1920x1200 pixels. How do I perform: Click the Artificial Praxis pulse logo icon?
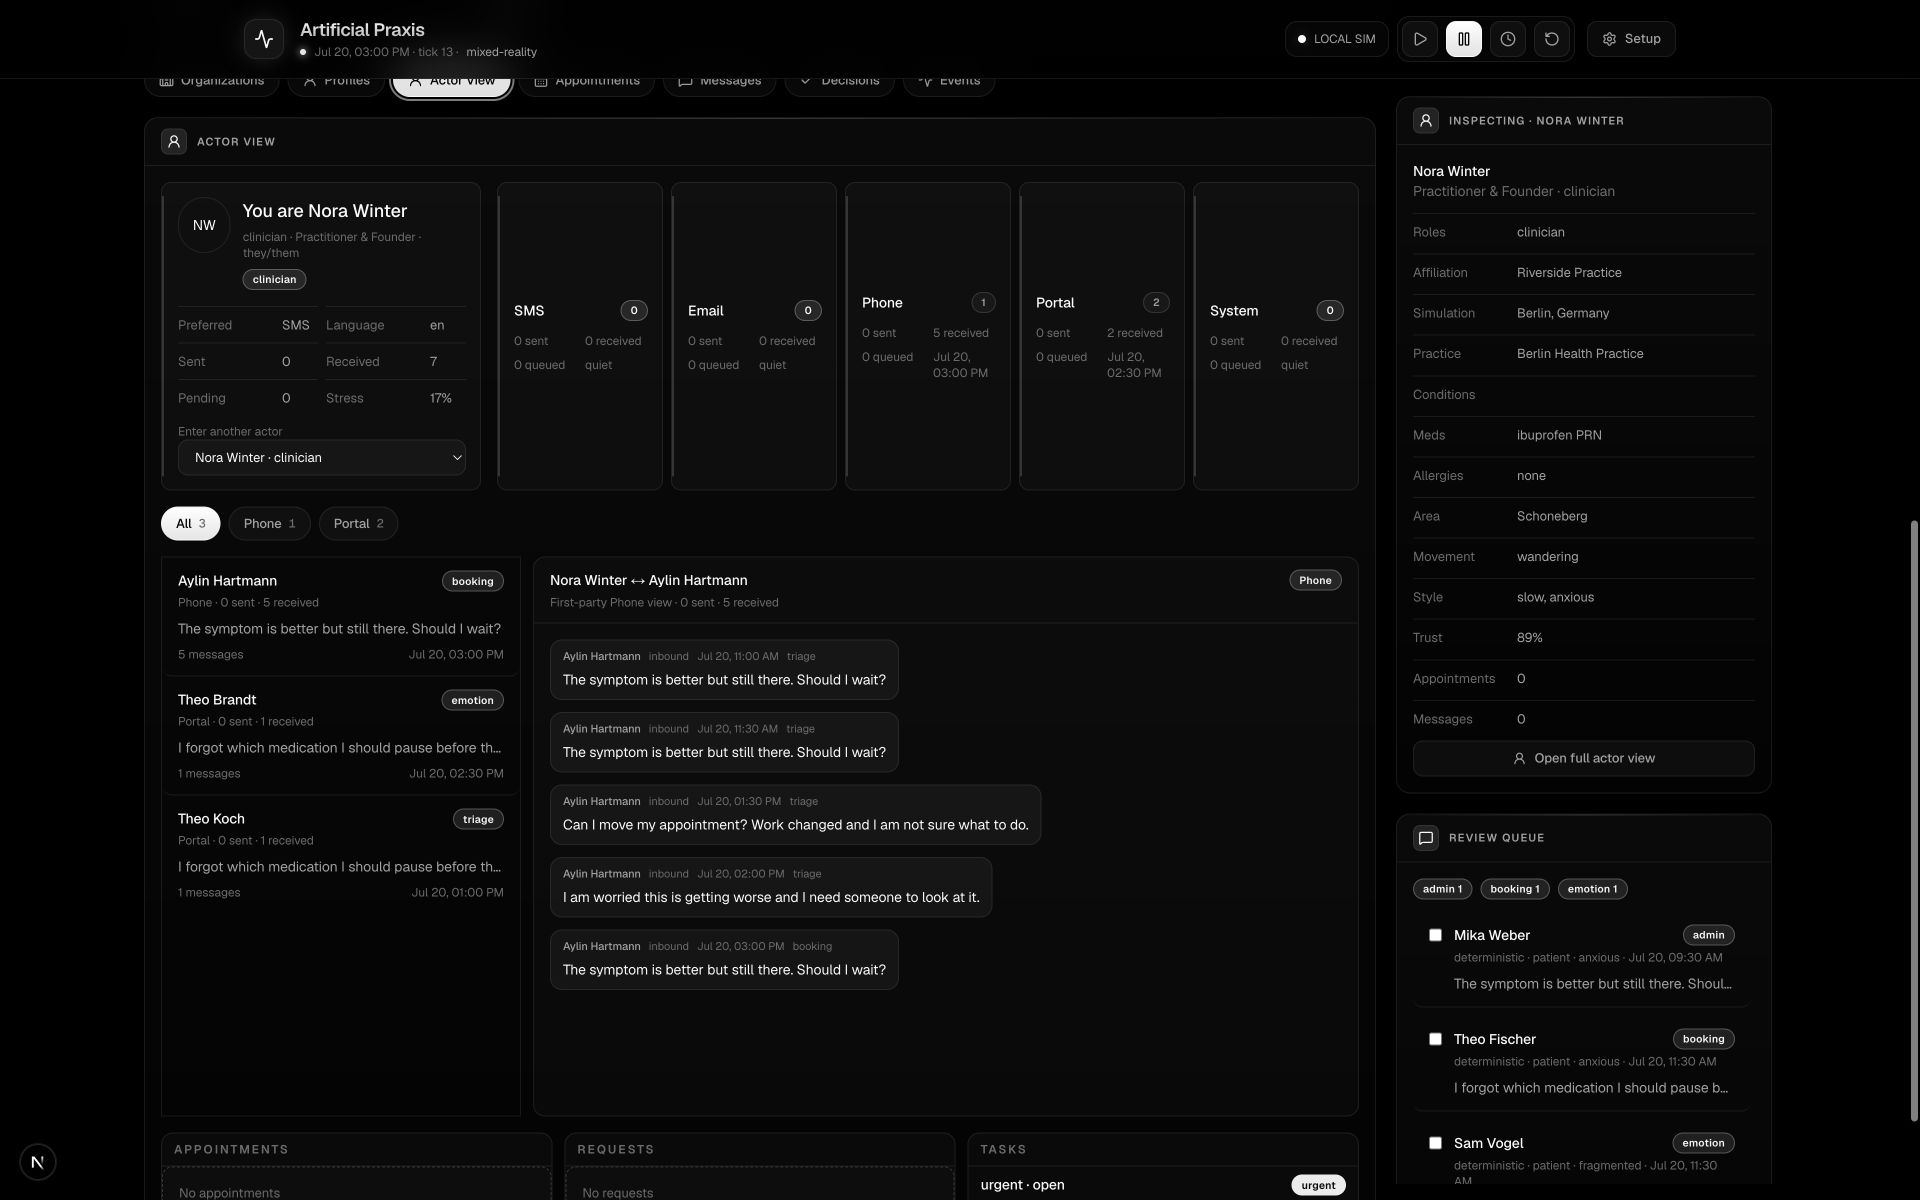[x=264, y=39]
